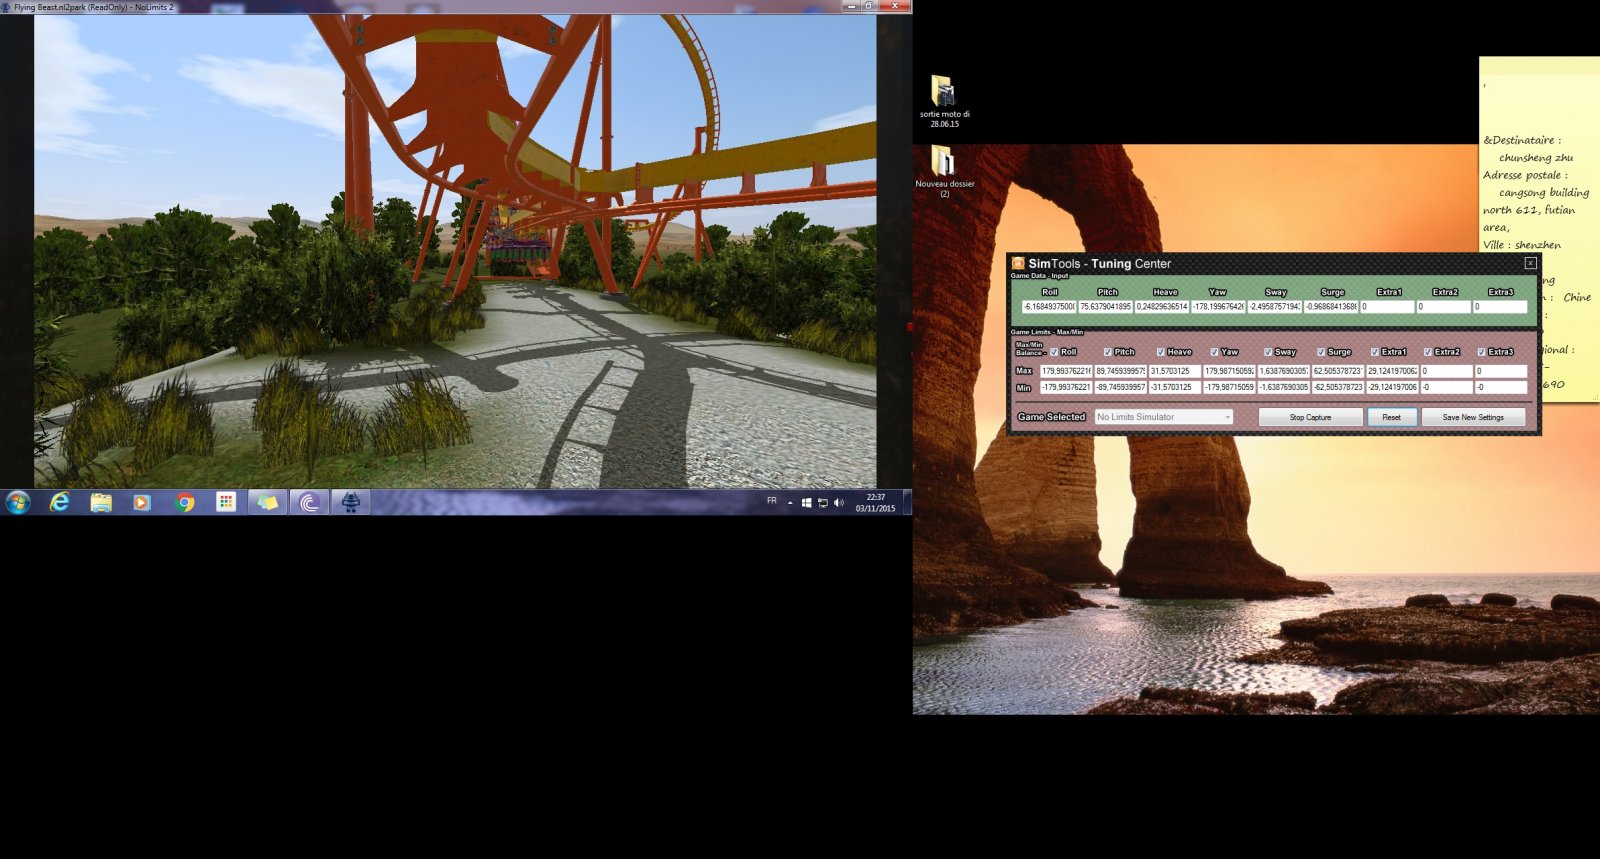Image resolution: width=1600 pixels, height=859 pixels.
Task: Toggle the Yaw Max/Min balance checkbox
Action: pyautogui.click(x=1214, y=352)
